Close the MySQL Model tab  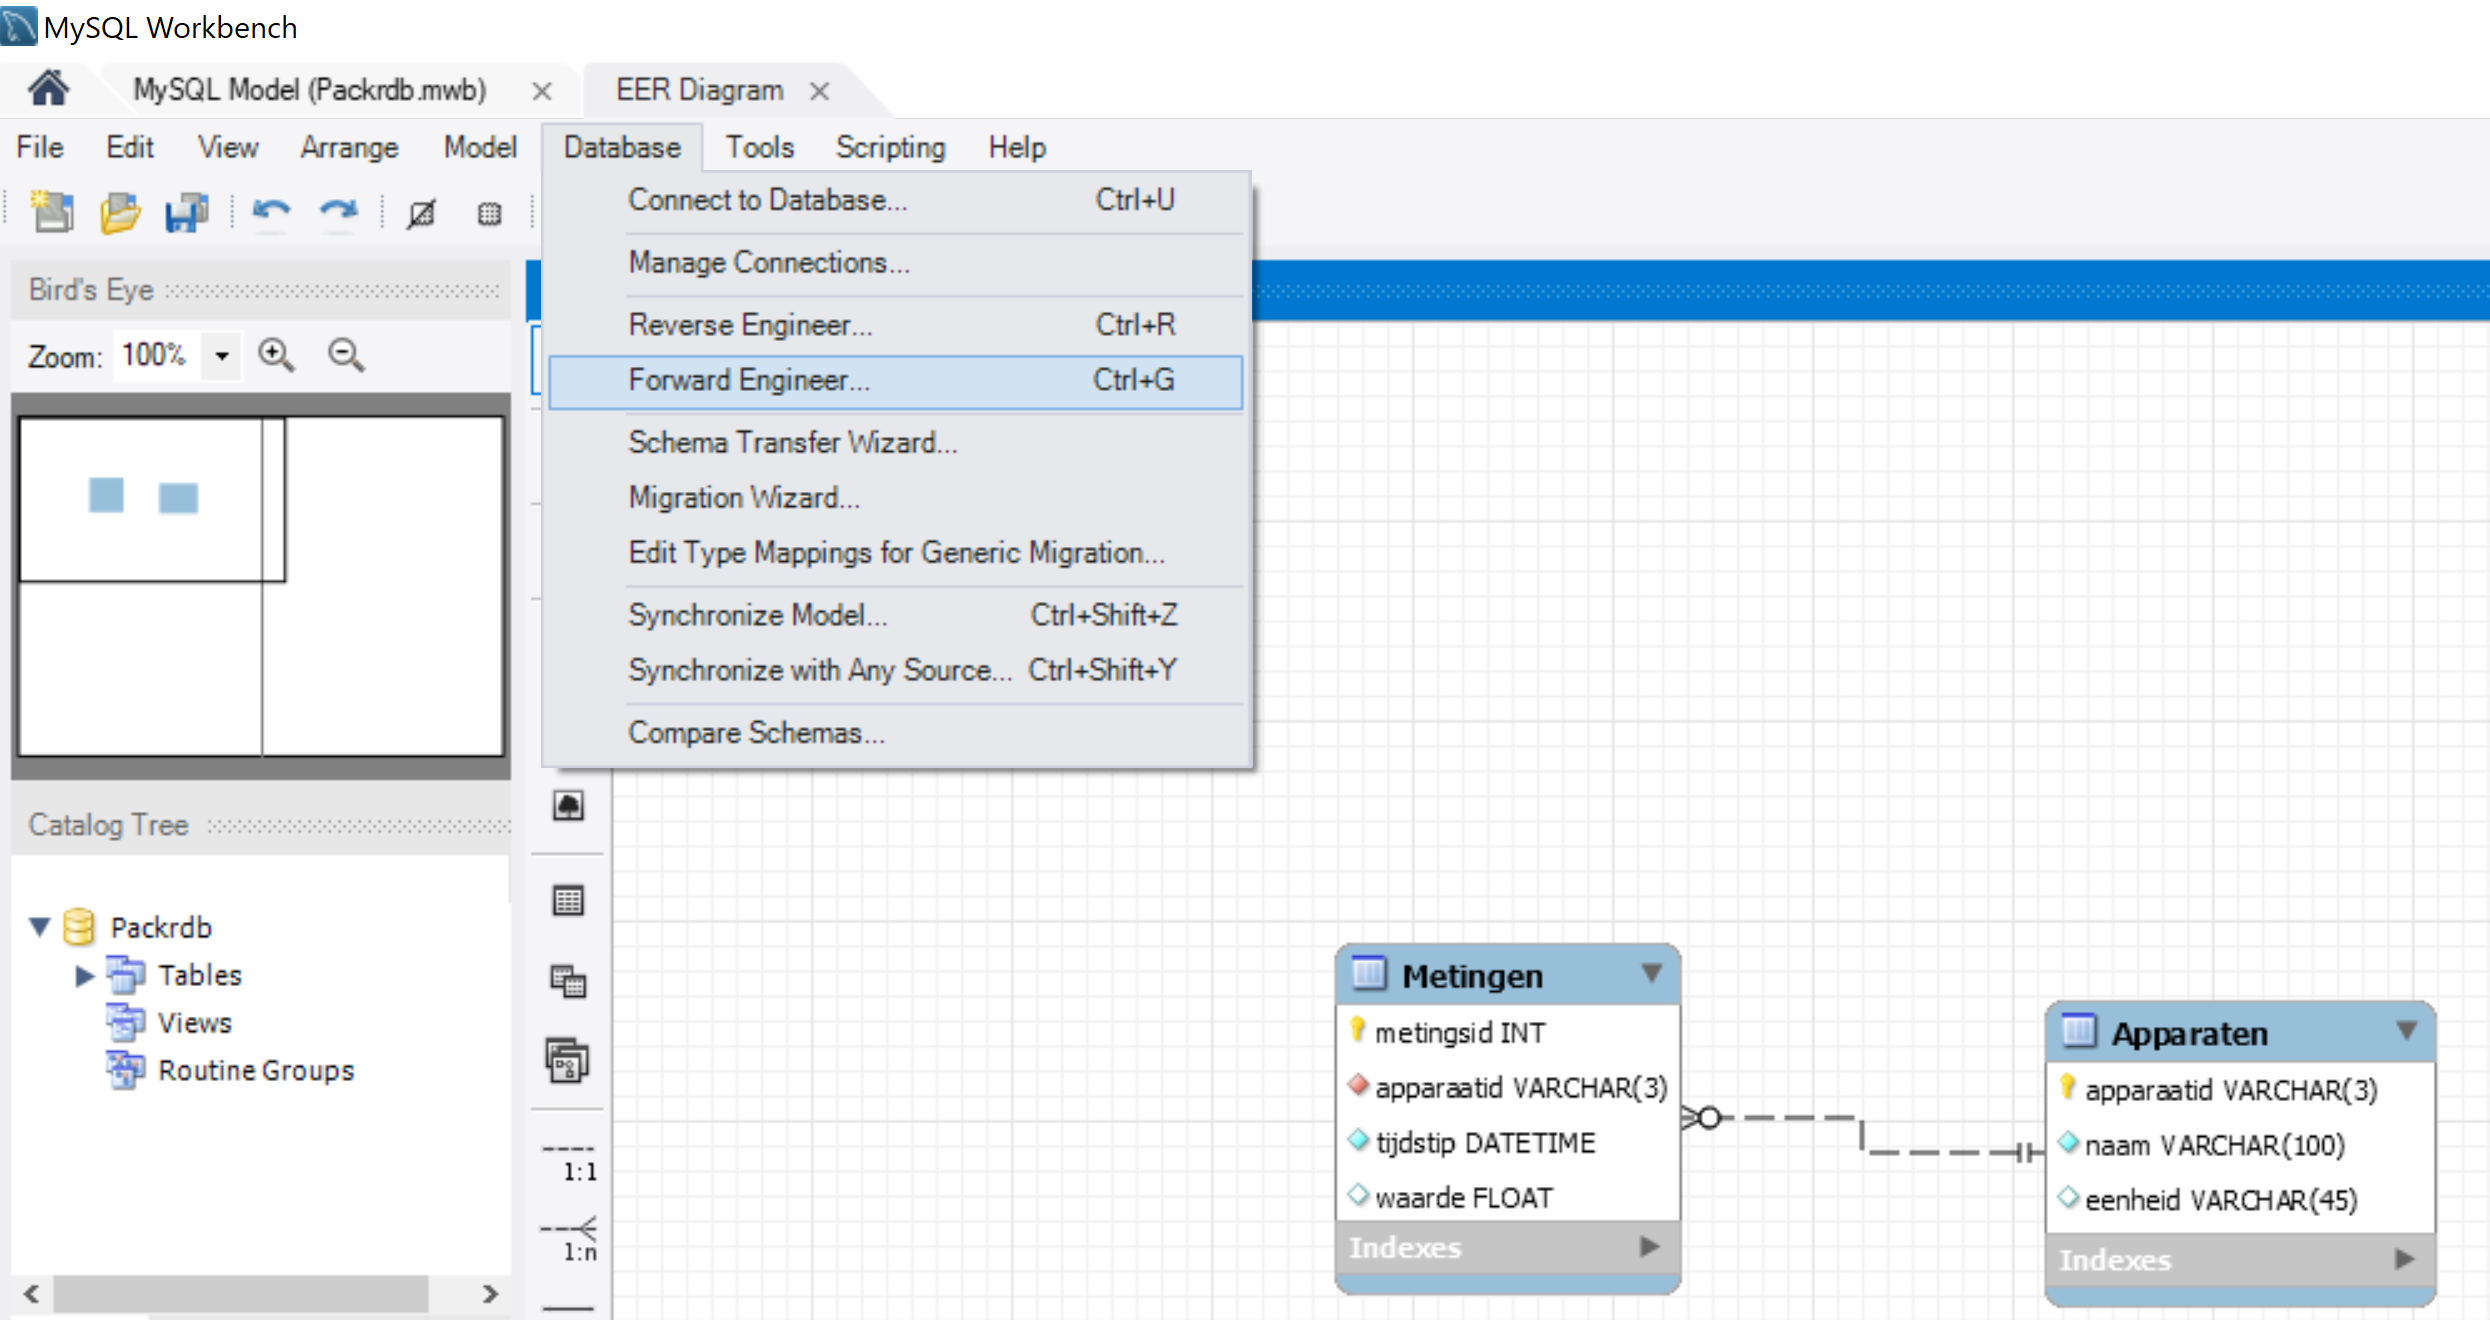[542, 91]
